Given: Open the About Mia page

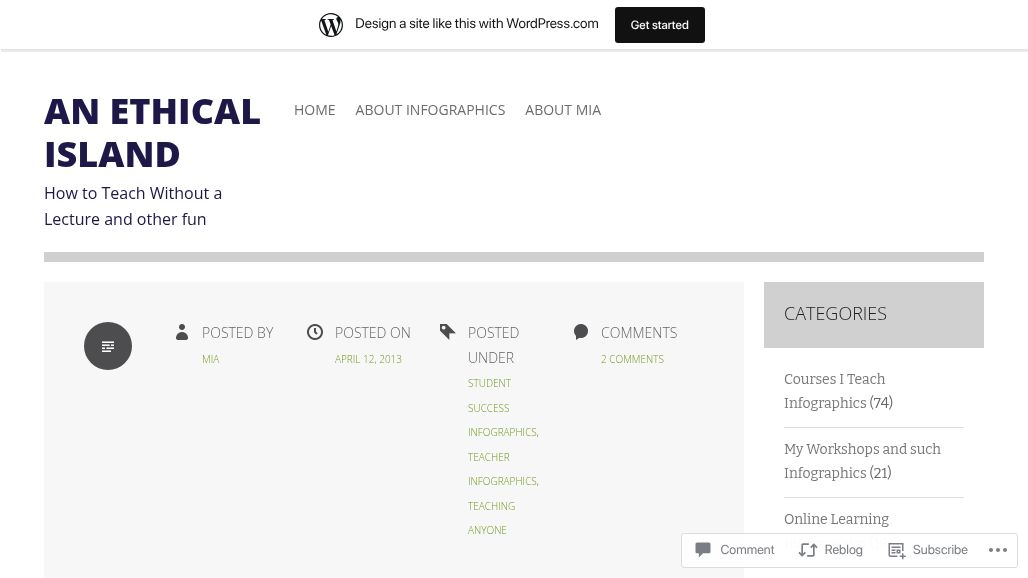Looking at the screenshot, I should point(563,110).
